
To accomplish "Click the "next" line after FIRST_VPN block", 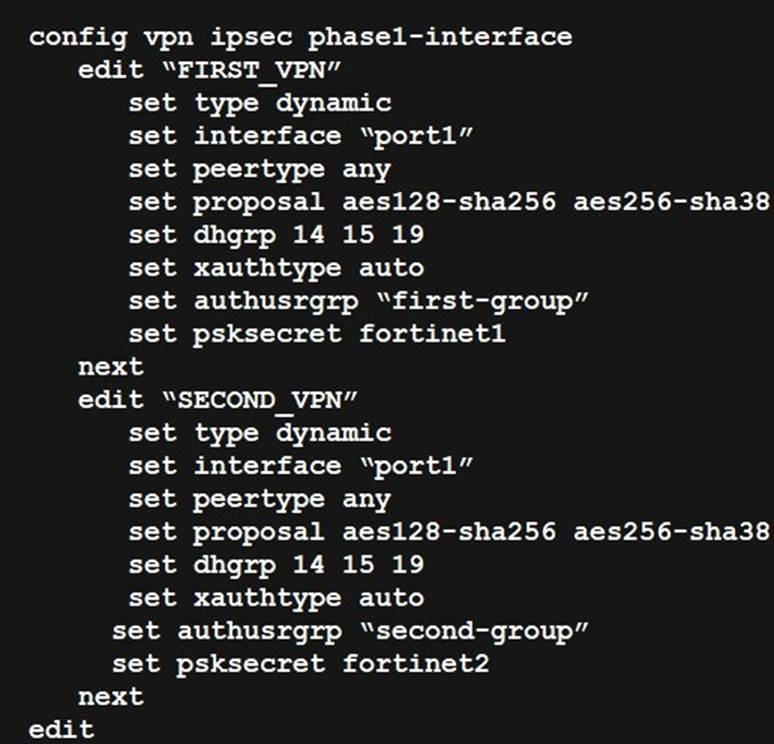I will coord(111,367).
